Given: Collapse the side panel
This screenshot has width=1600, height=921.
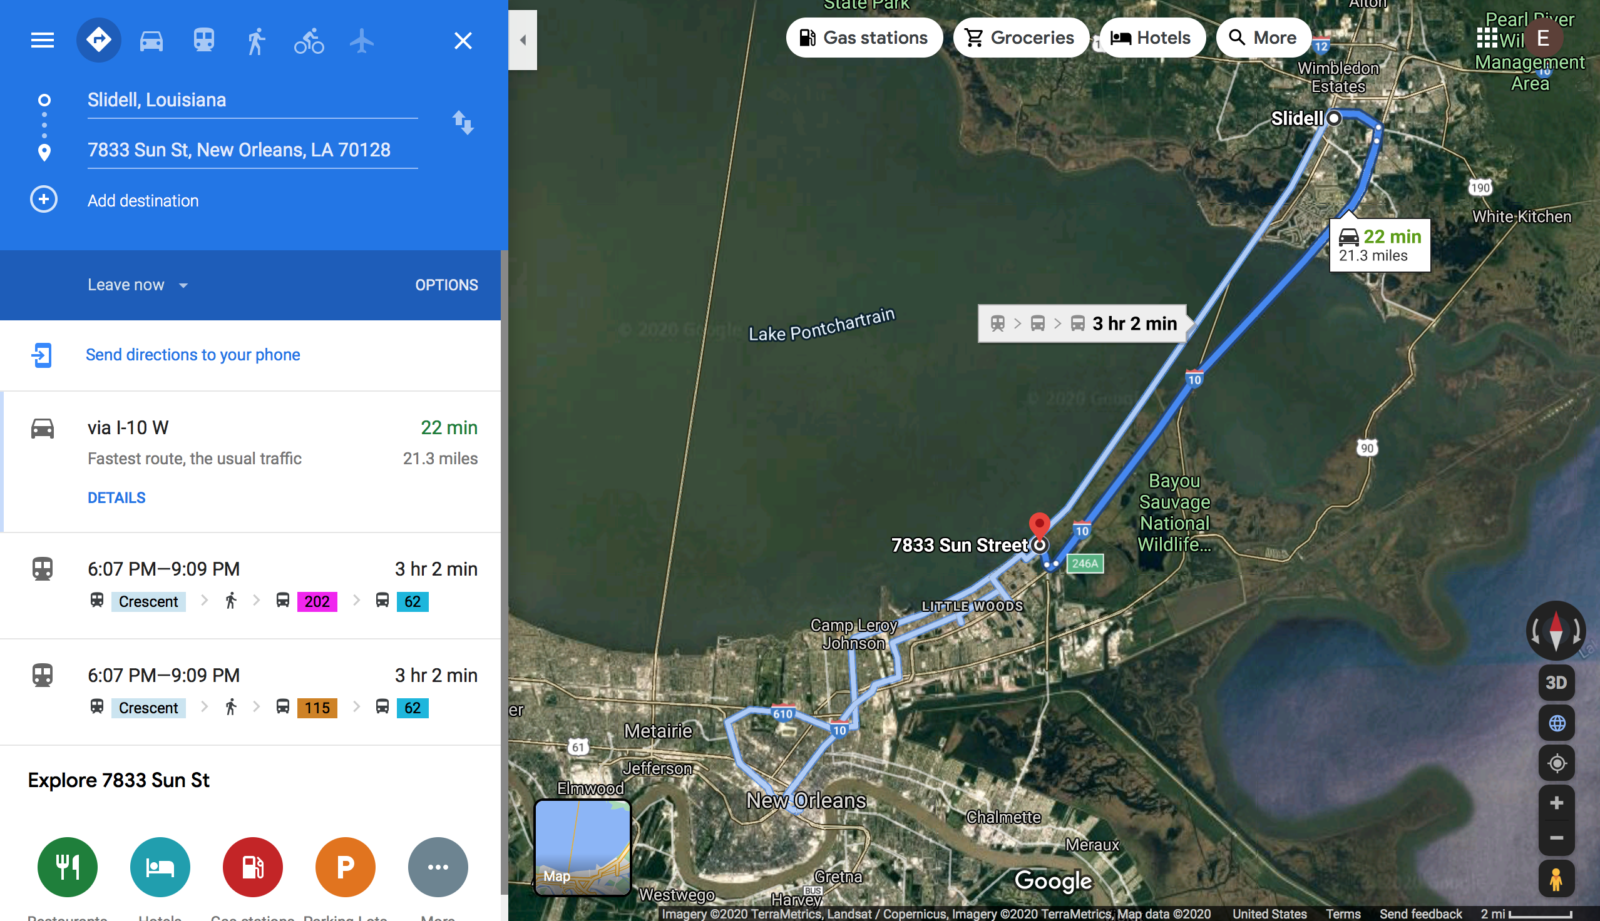Looking at the screenshot, I should pos(523,40).
